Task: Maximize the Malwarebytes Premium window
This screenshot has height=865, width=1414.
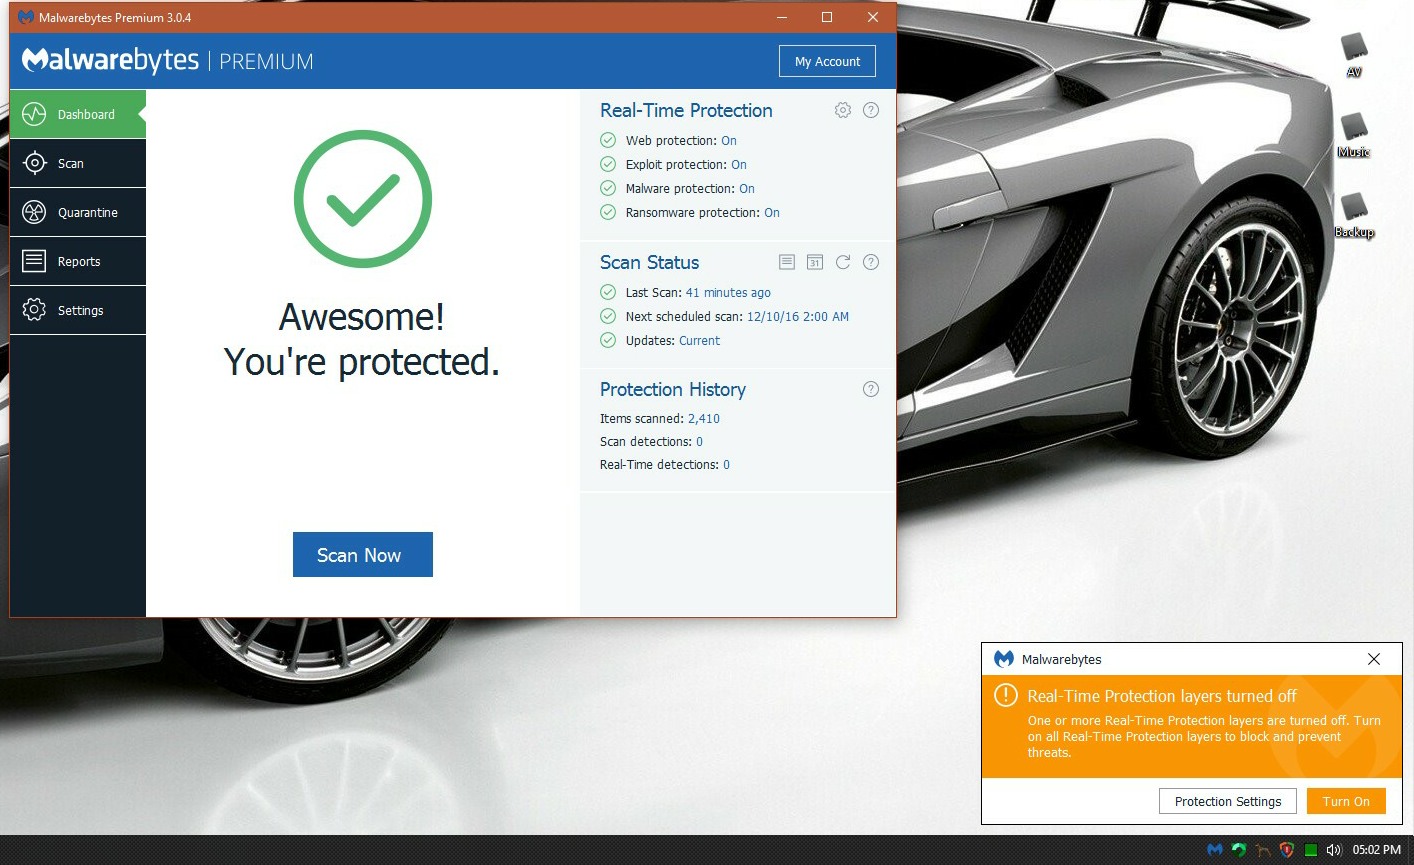Action: [827, 17]
